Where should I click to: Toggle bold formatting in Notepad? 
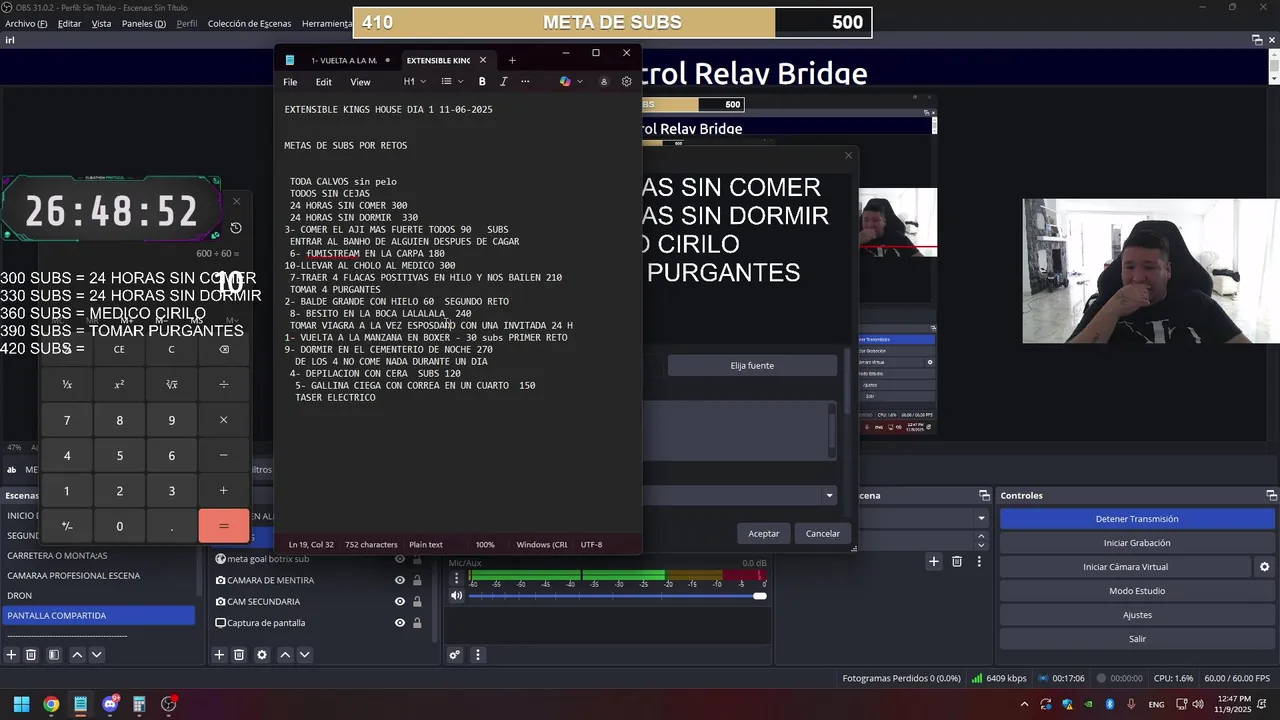482,82
